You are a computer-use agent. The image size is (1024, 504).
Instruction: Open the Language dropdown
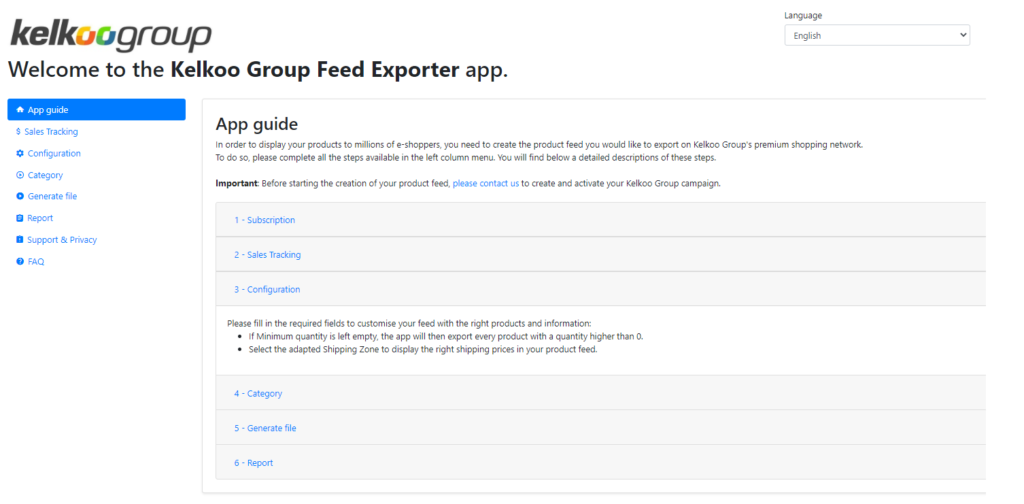click(x=877, y=35)
